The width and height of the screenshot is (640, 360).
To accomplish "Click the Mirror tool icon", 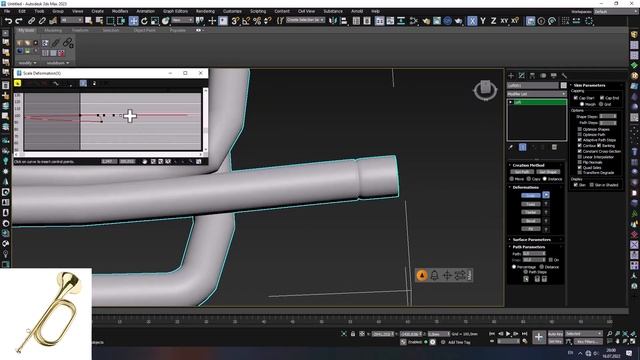I will (333, 20).
